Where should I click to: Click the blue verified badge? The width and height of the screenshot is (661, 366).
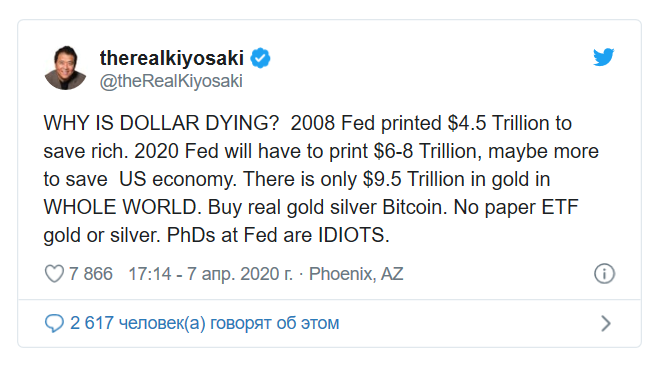tap(261, 58)
